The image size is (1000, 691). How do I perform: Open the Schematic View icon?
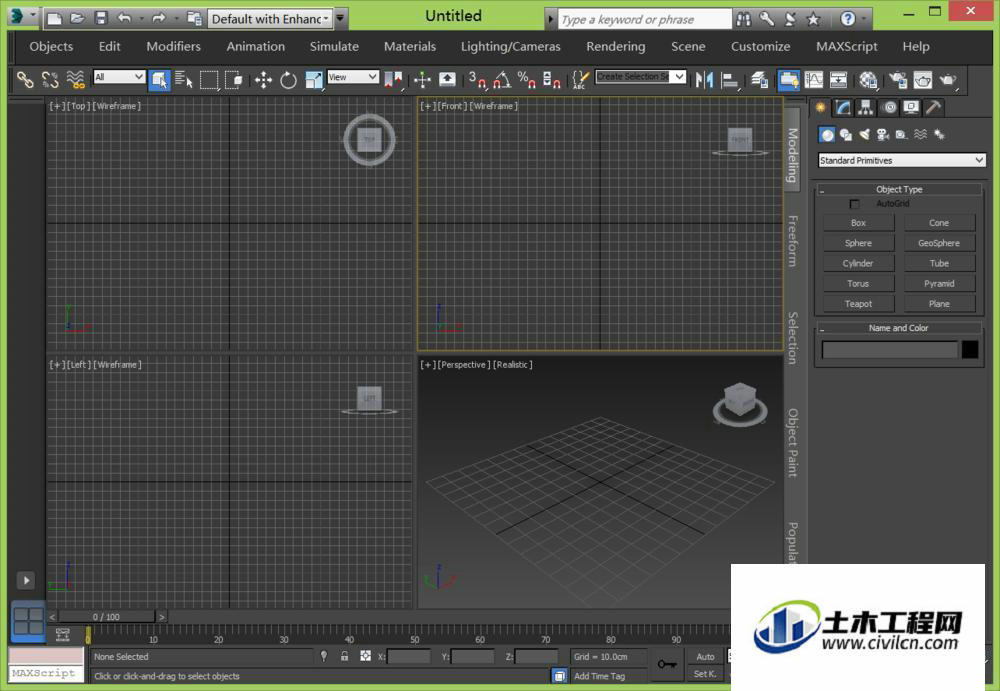pyautogui.click(x=839, y=80)
